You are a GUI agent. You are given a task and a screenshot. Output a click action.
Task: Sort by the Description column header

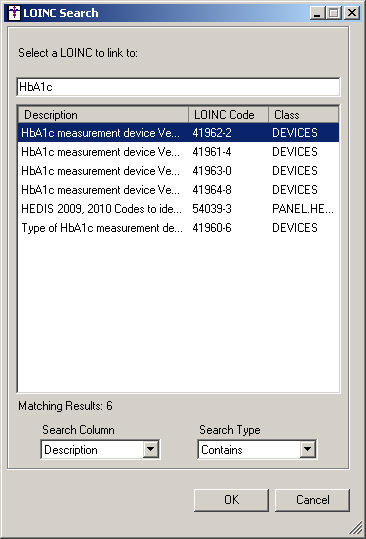(103, 114)
